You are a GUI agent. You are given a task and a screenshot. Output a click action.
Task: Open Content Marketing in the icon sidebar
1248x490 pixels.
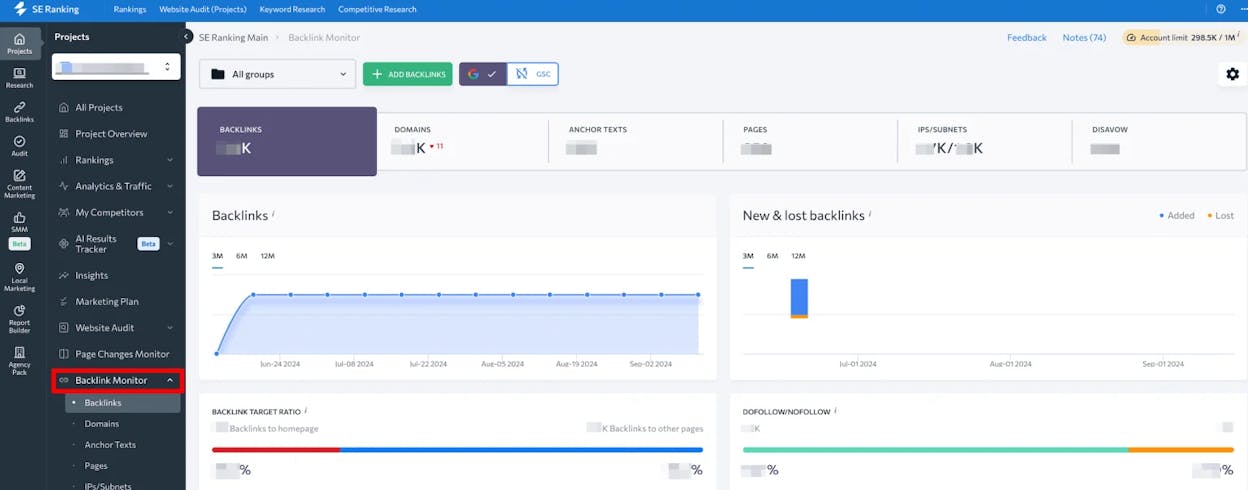point(19,184)
